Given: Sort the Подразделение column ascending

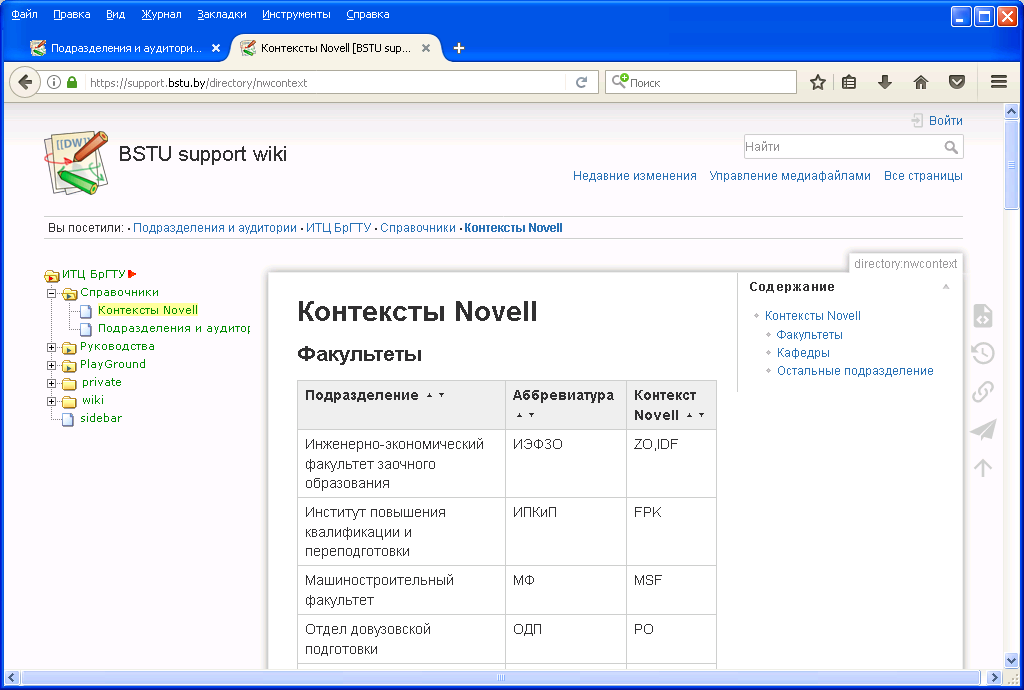Looking at the screenshot, I should point(428,394).
